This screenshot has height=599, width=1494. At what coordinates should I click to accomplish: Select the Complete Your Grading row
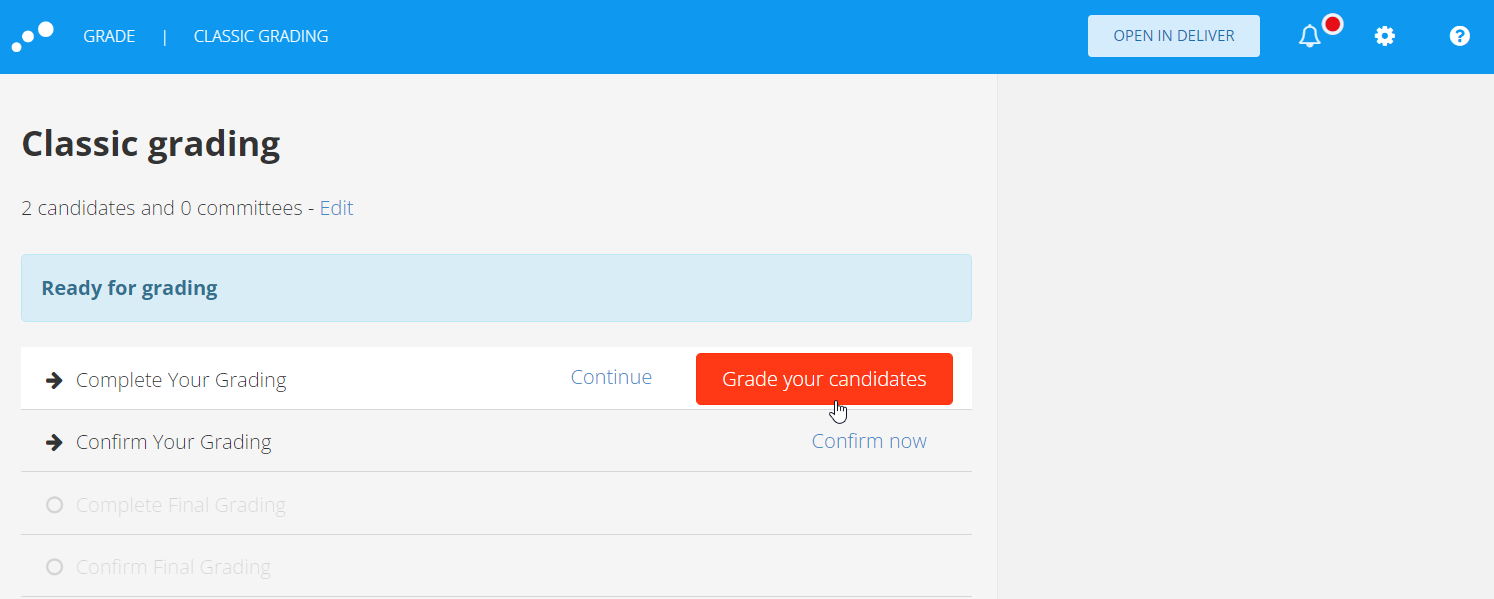[496, 379]
